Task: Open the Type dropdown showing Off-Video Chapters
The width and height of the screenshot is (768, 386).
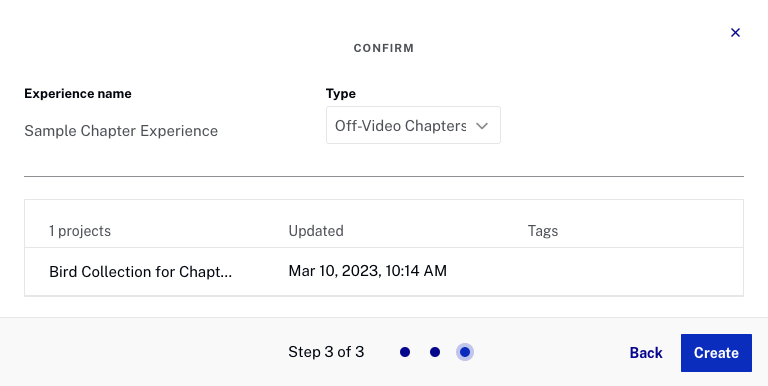Action: [413, 125]
